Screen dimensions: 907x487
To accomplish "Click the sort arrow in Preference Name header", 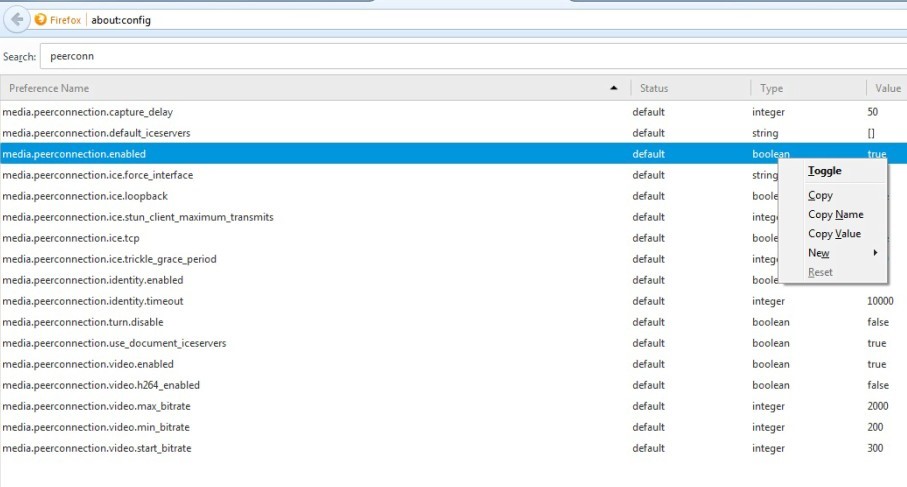I will tap(613, 89).
